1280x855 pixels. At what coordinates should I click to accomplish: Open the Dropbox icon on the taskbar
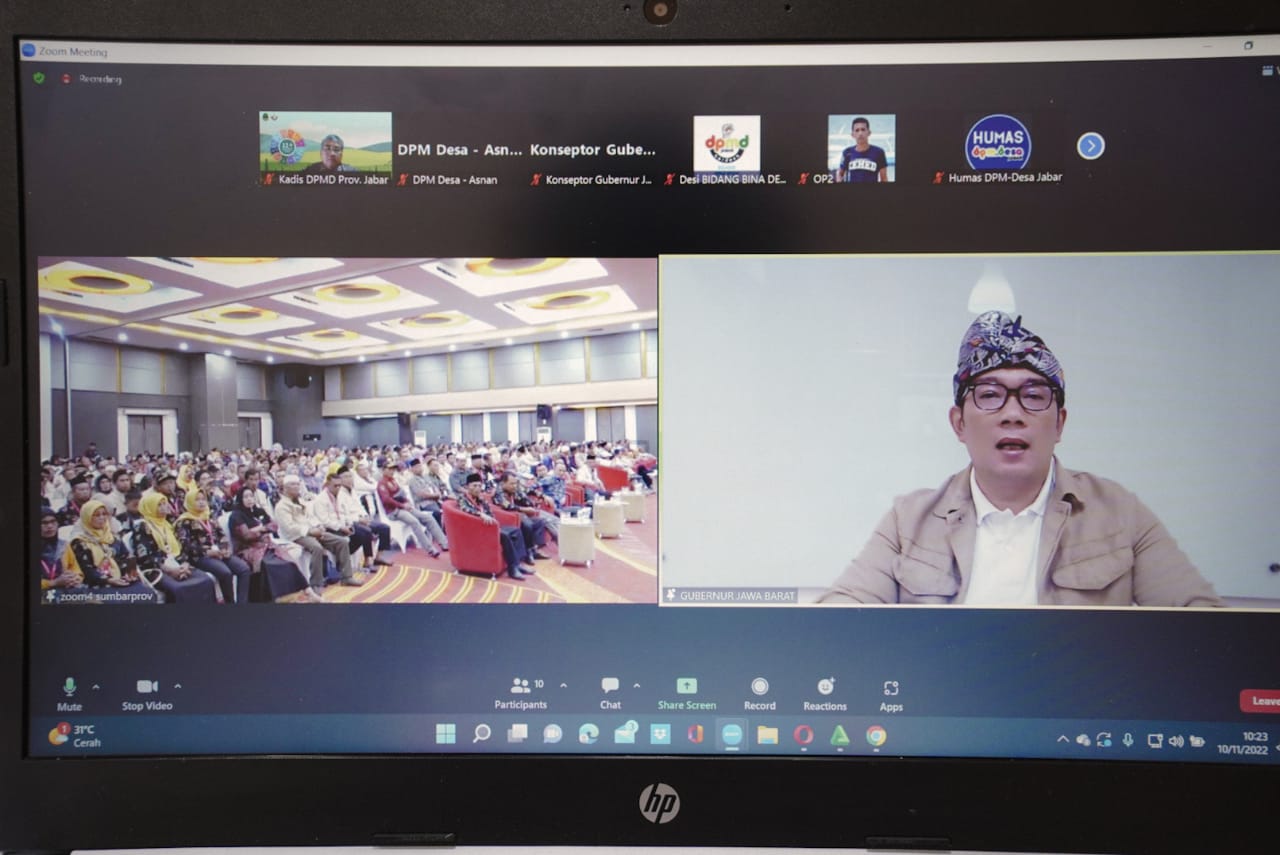pyautogui.click(x=660, y=735)
